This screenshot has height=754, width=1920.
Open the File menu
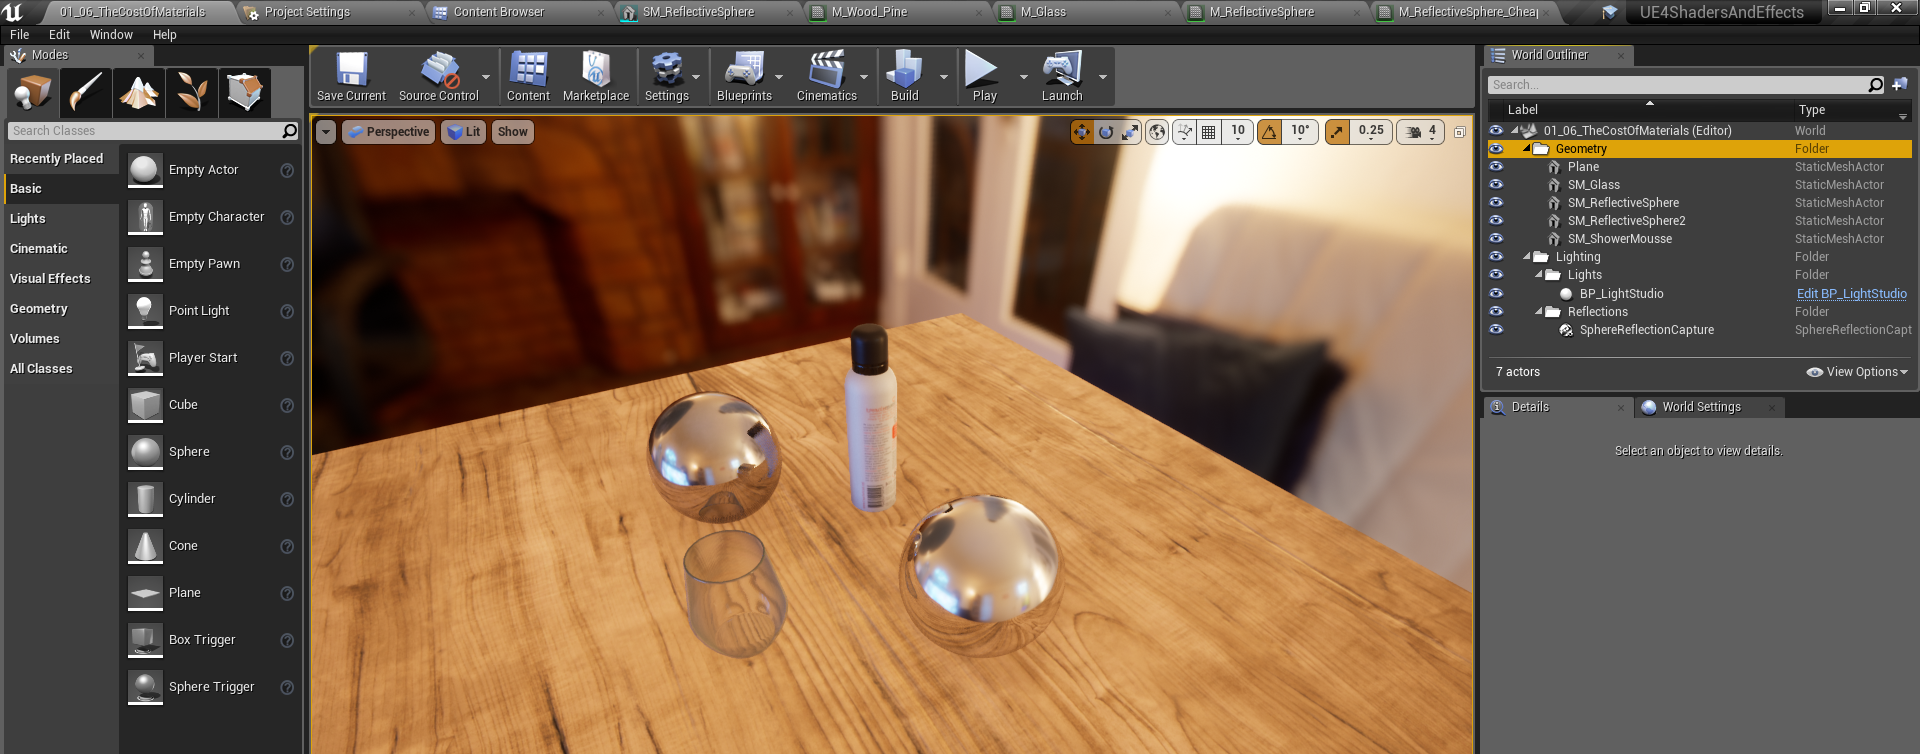coord(20,35)
